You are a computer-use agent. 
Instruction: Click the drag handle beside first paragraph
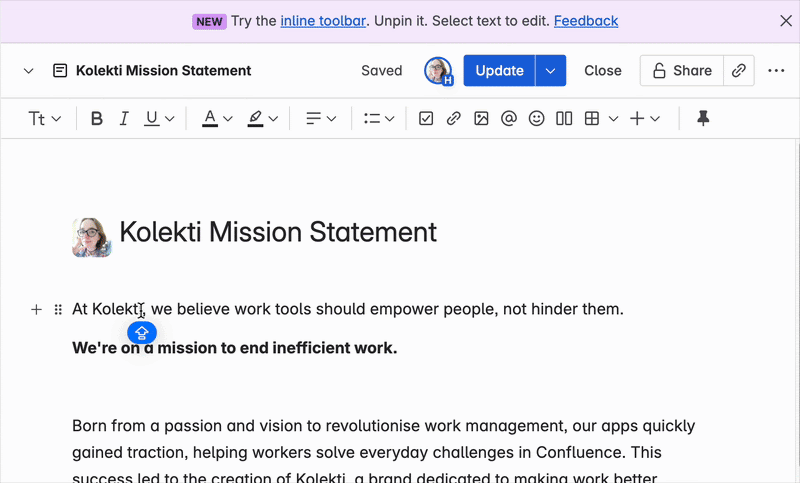point(58,309)
